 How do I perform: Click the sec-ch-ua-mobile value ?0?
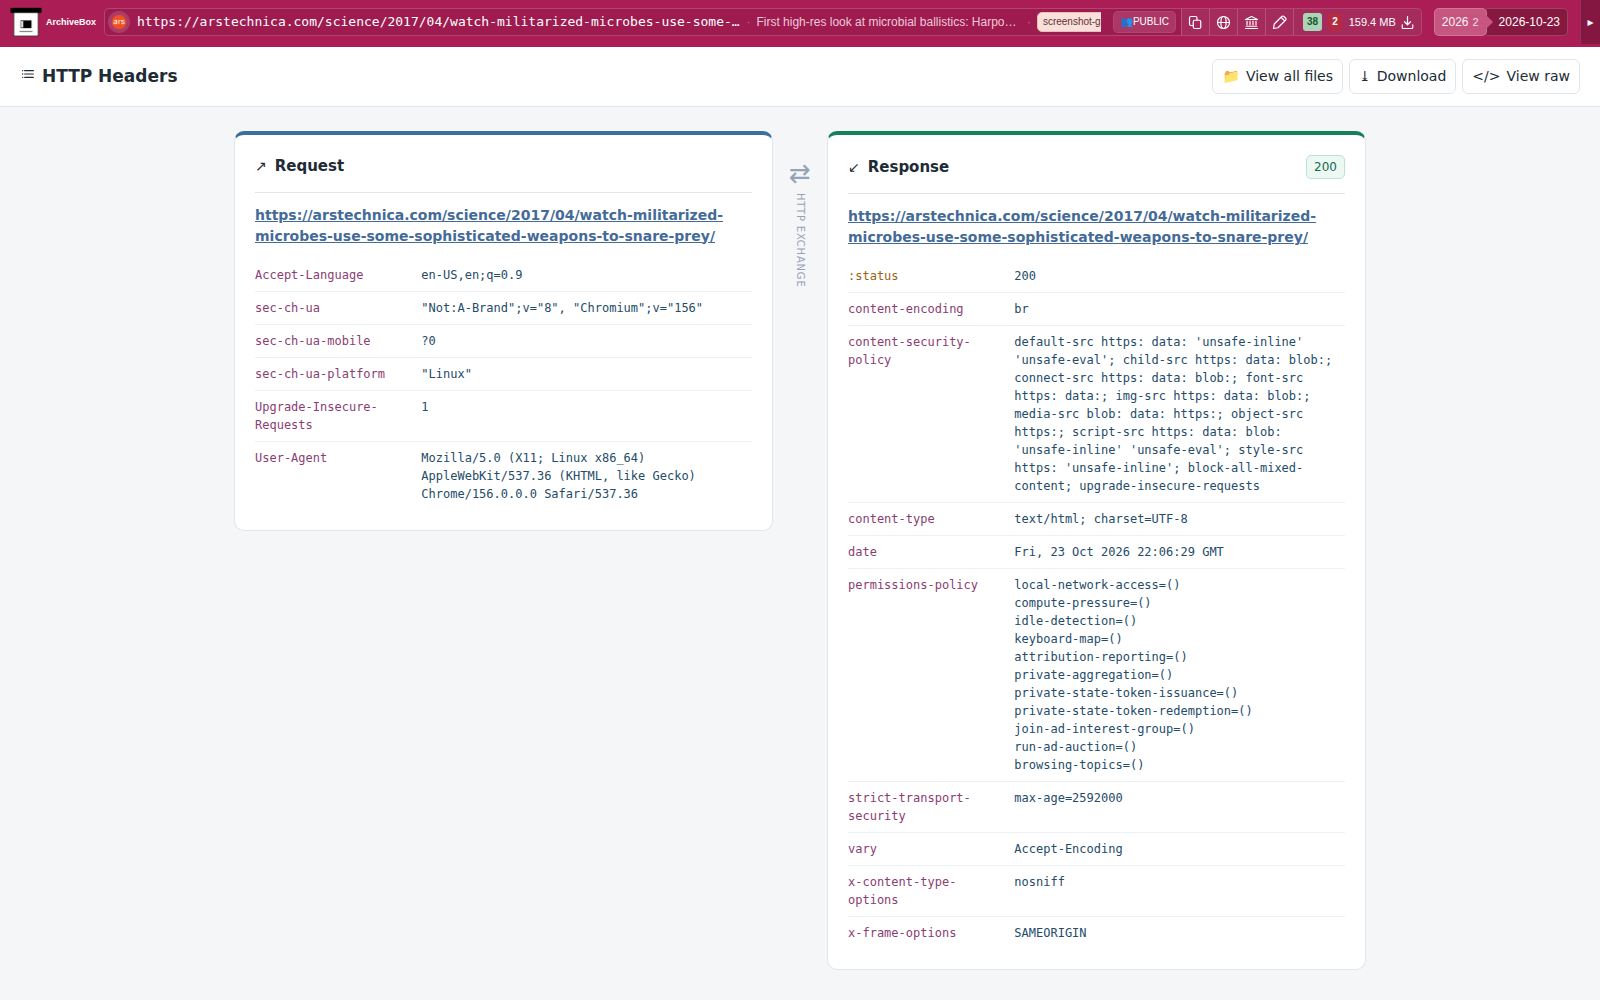428,341
